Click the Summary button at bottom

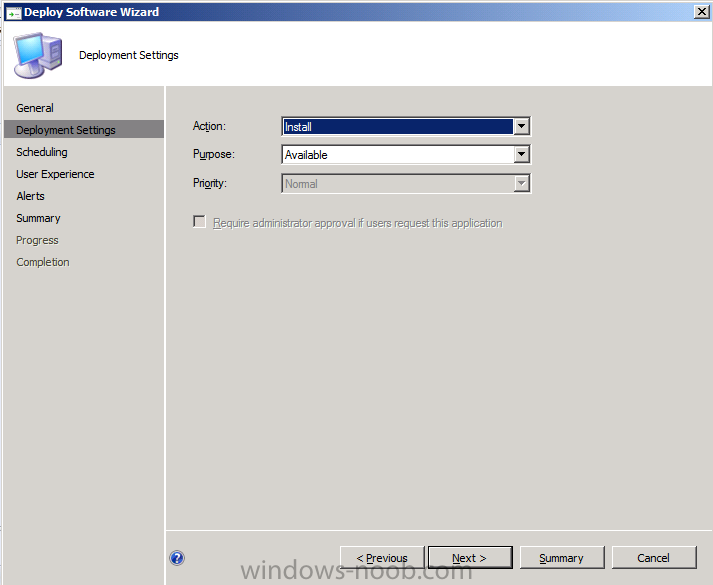point(562,558)
